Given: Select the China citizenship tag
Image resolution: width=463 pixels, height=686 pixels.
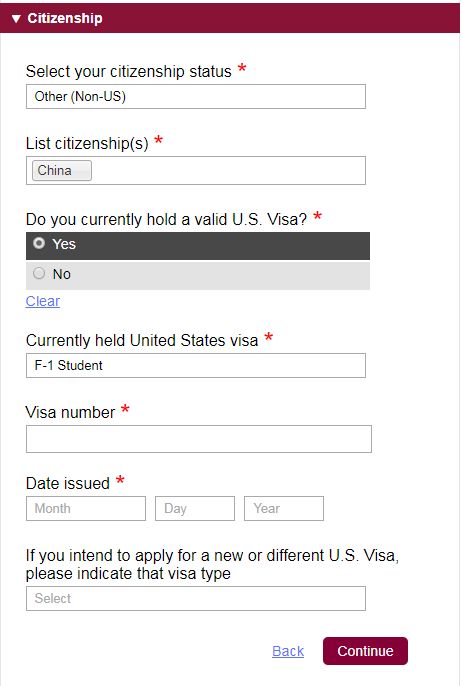Looking at the screenshot, I should (x=62, y=170).
